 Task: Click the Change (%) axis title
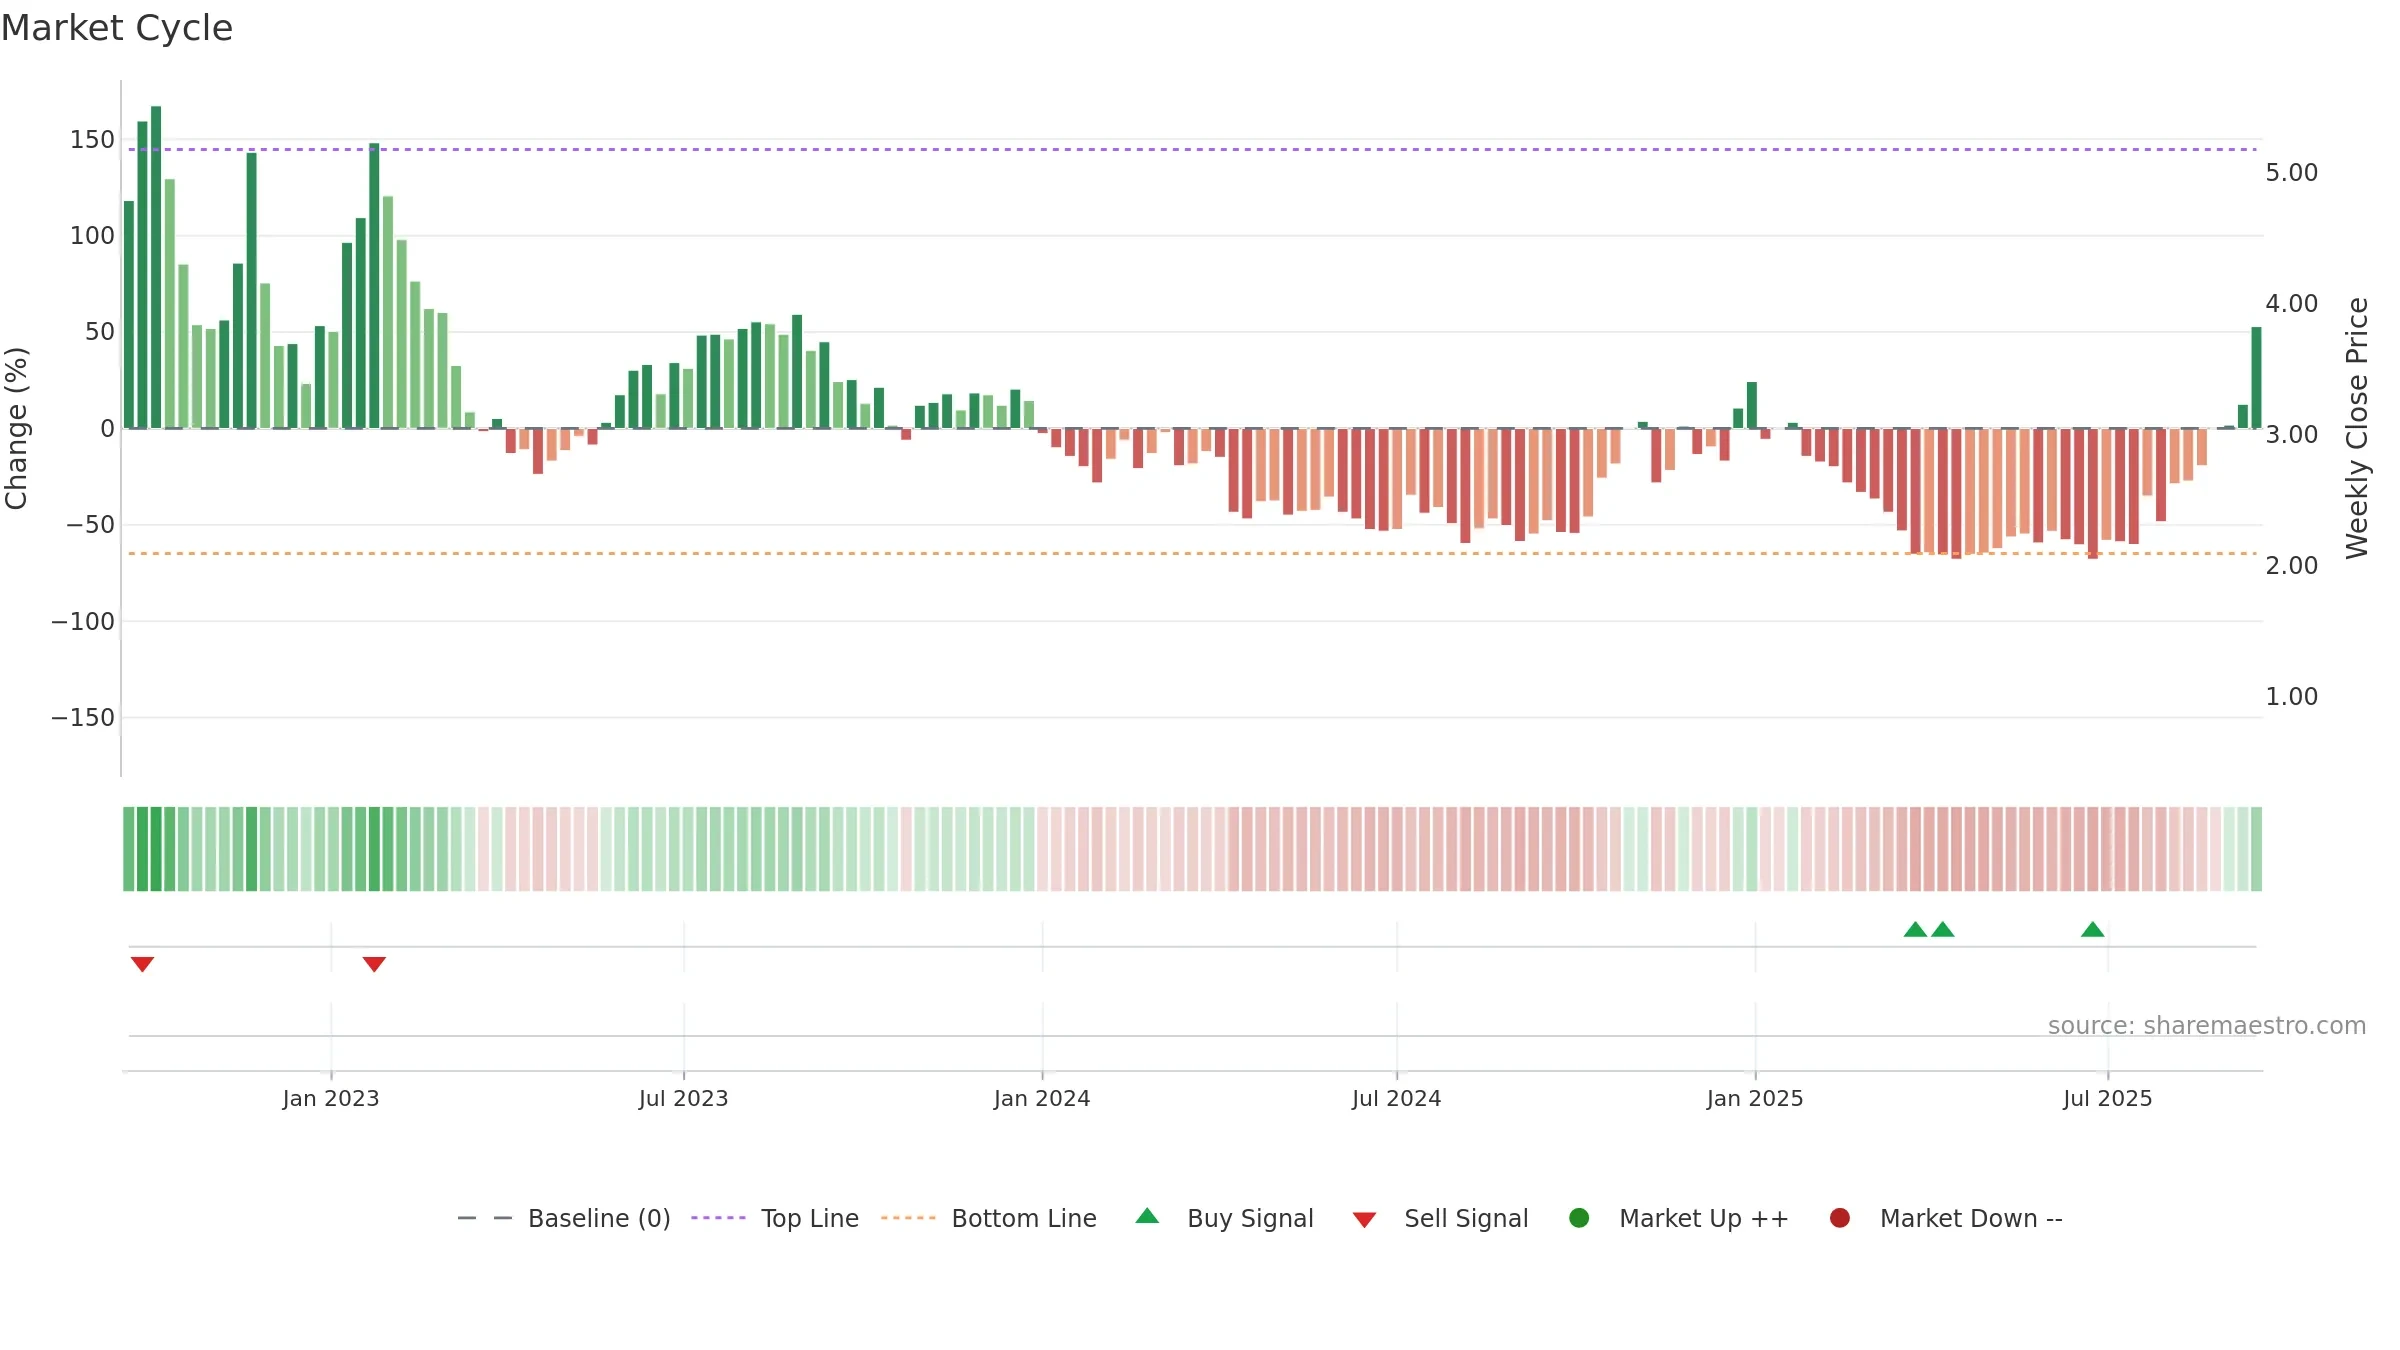tap(16, 428)
